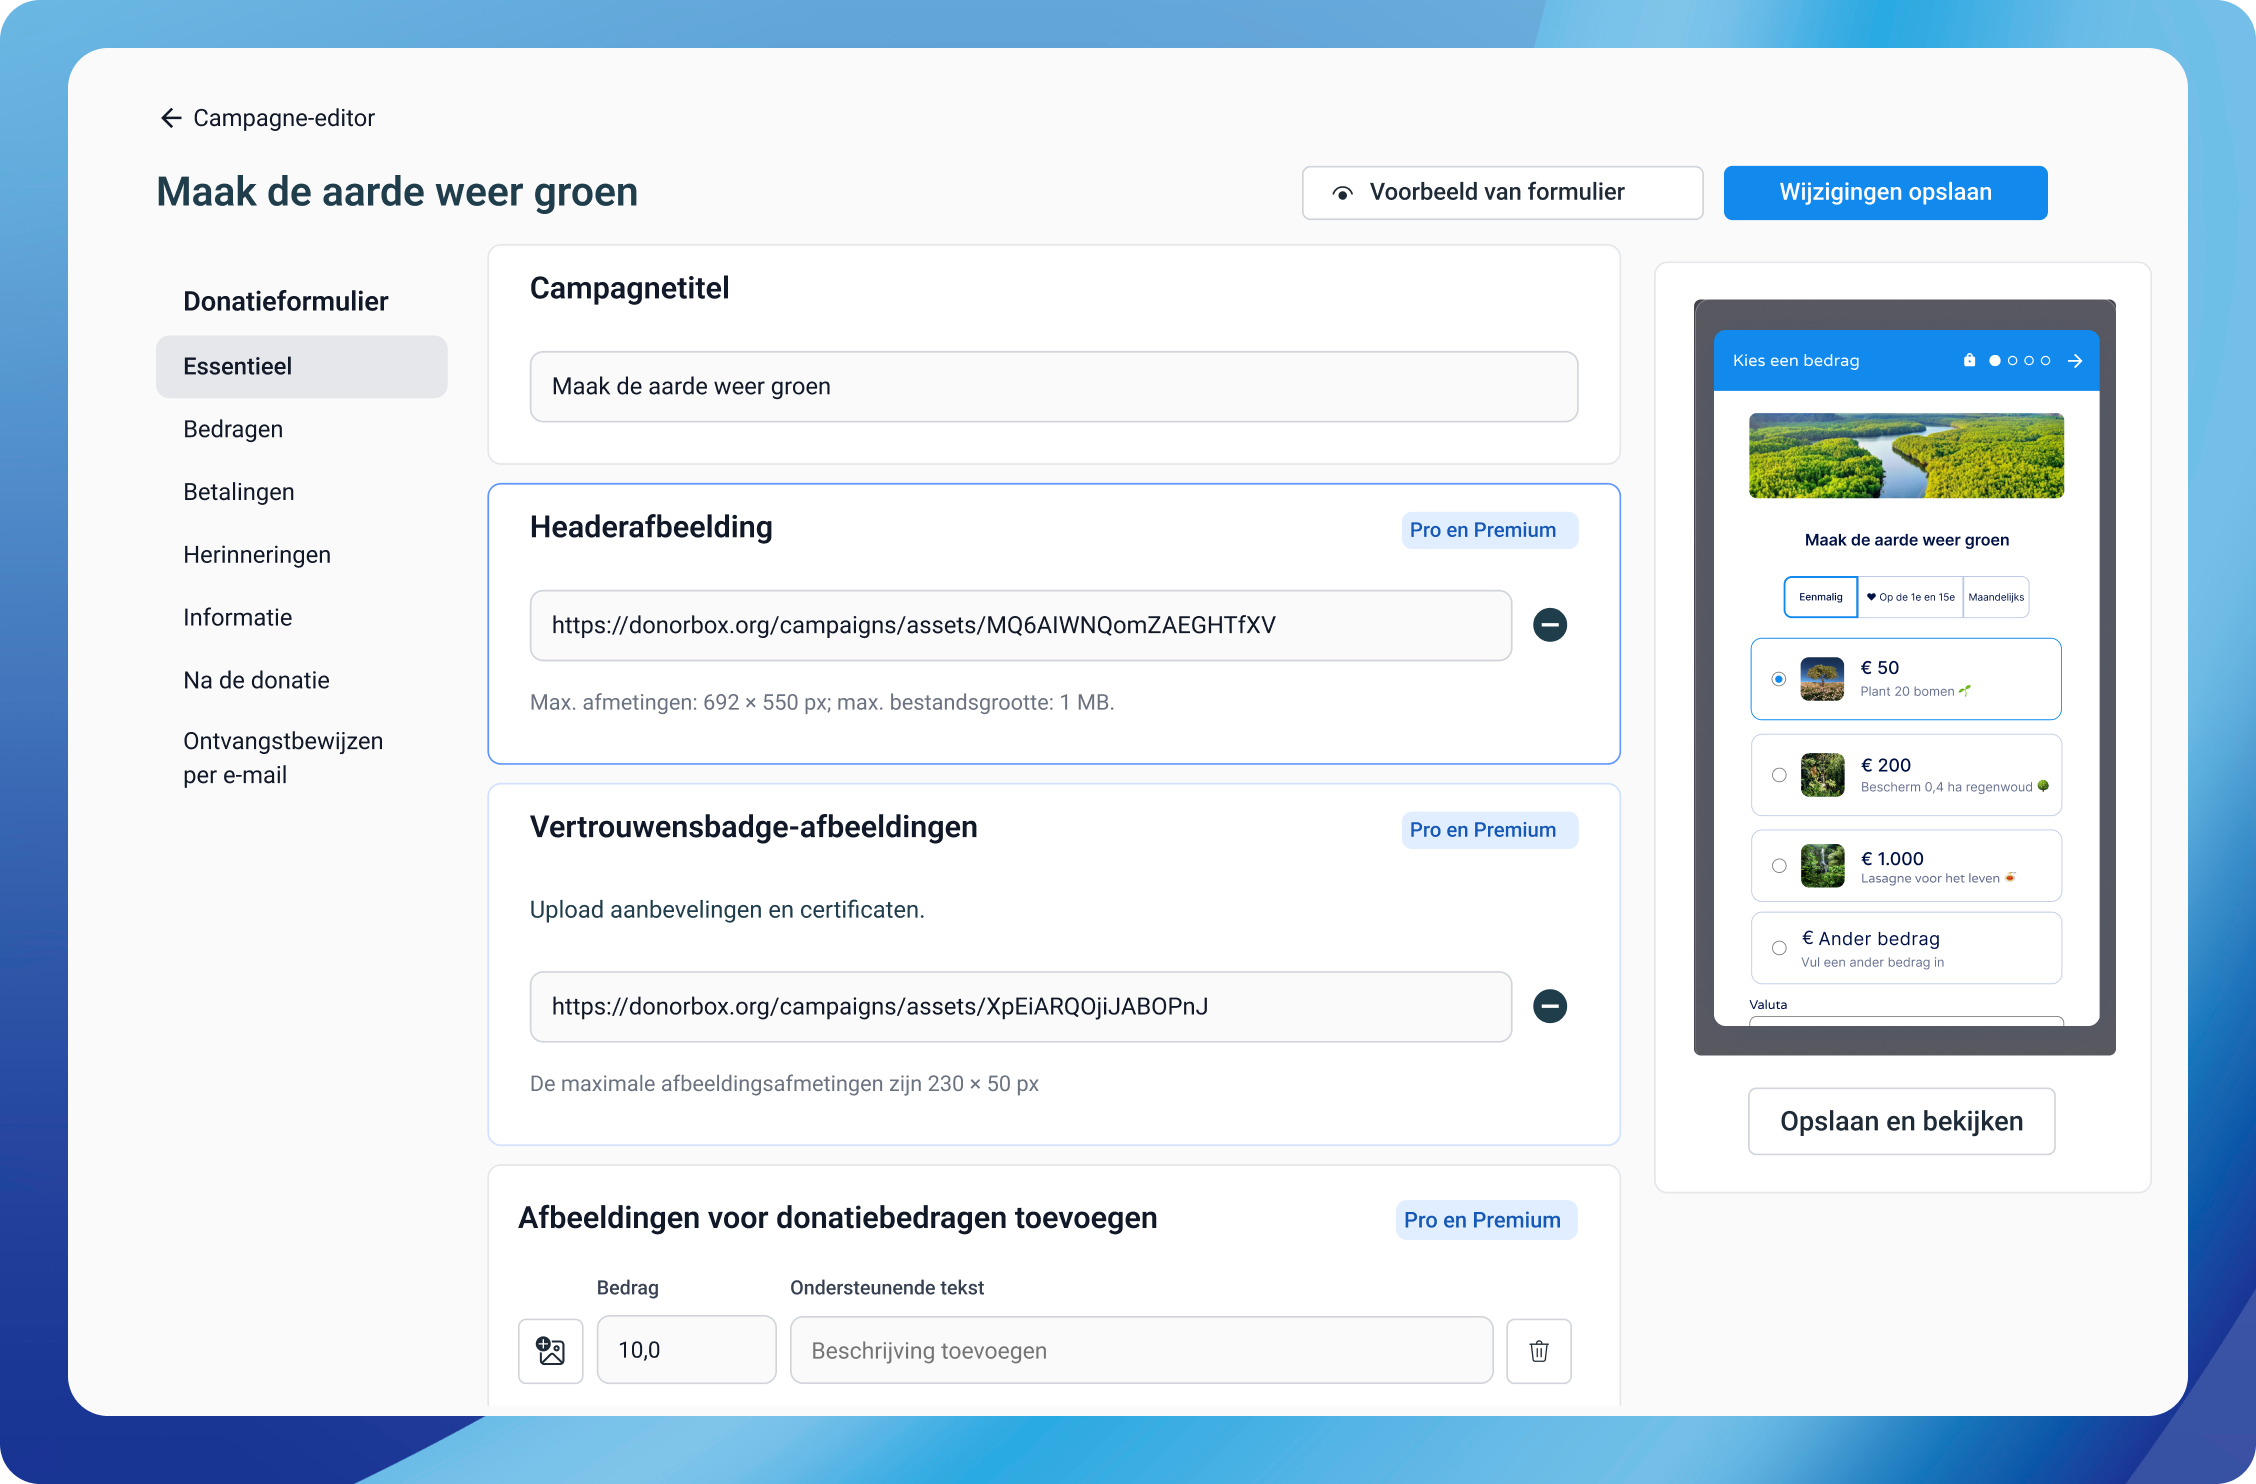The height and width of the screenshot is (1484, 2256).
Task: Select the € 1.000 radio option
Action: coord(1778,866)
